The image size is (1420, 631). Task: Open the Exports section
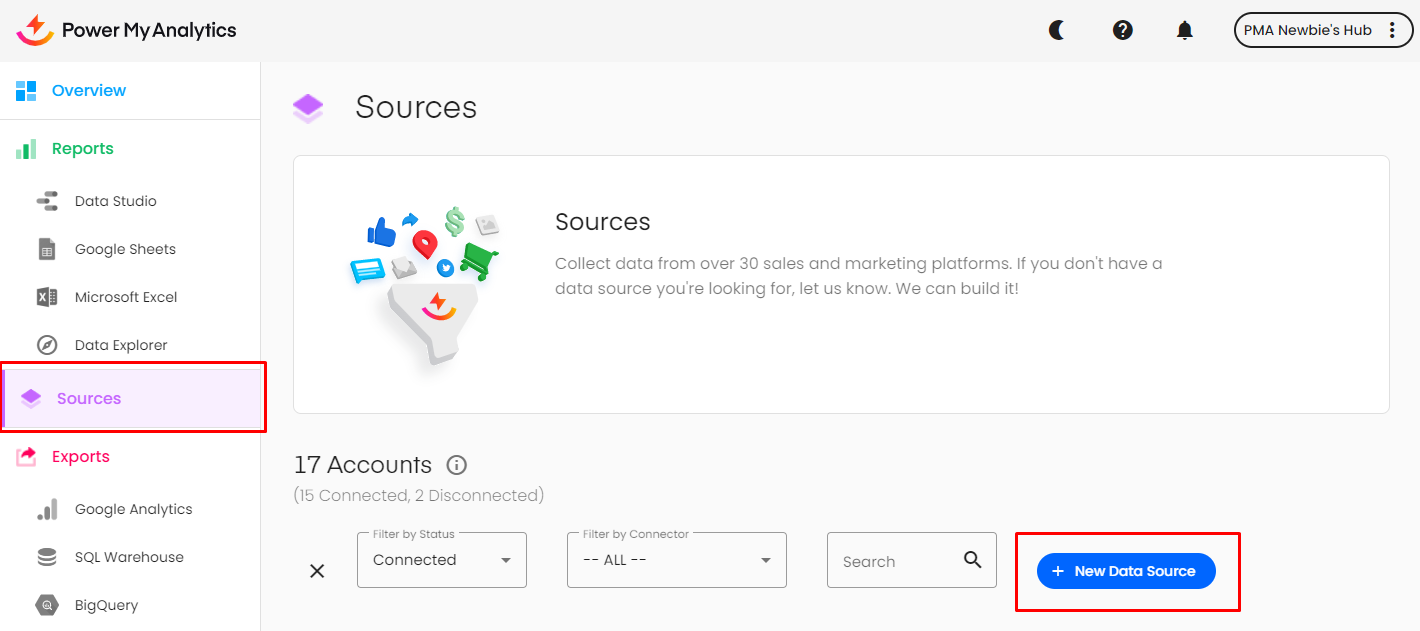pos(80,457)
